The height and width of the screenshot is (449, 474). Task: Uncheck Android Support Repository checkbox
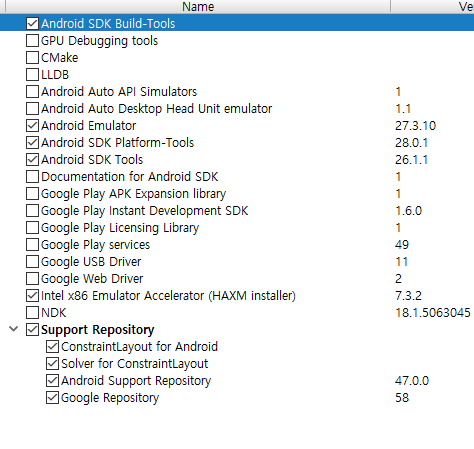pos(52,381)
